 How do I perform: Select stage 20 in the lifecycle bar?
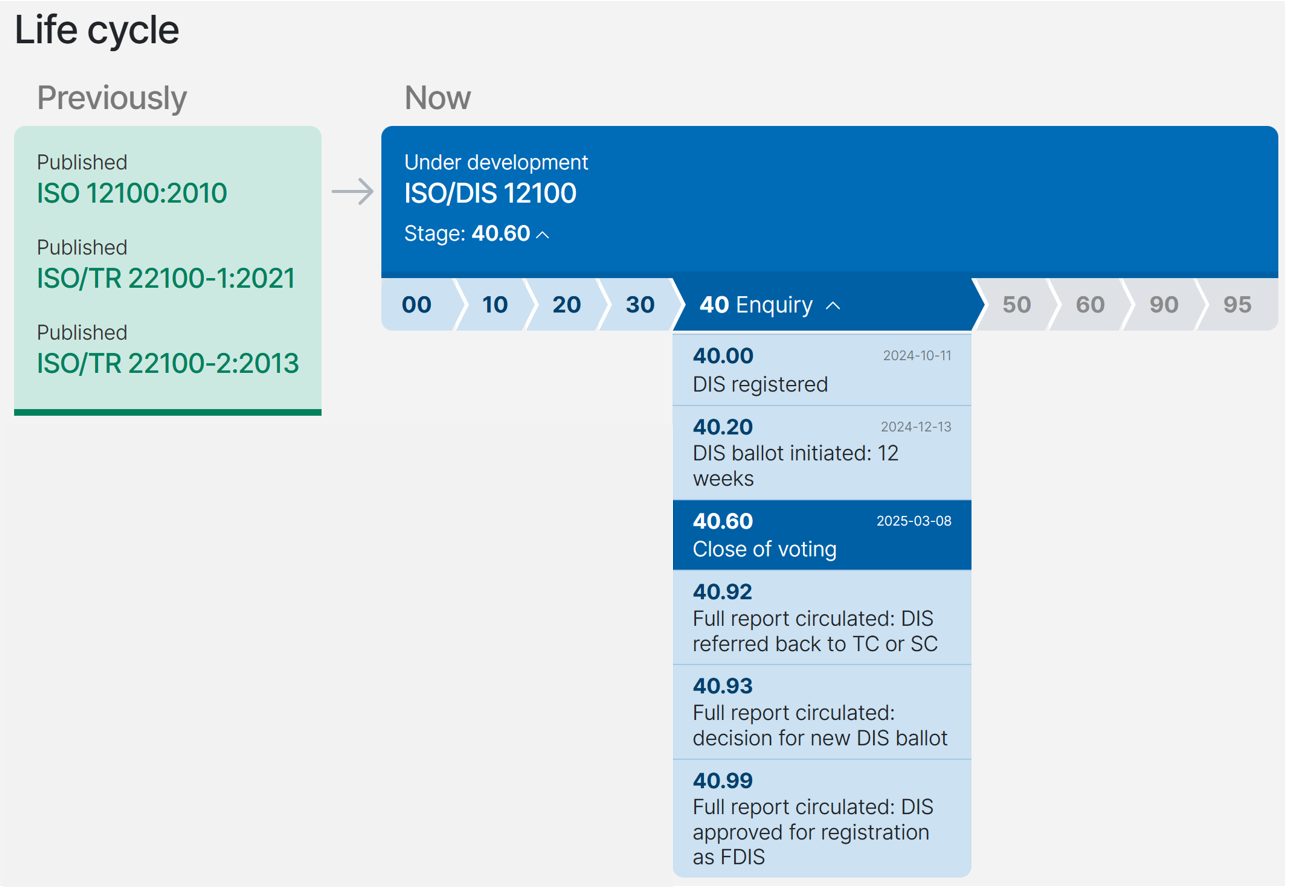pos(565,304)
